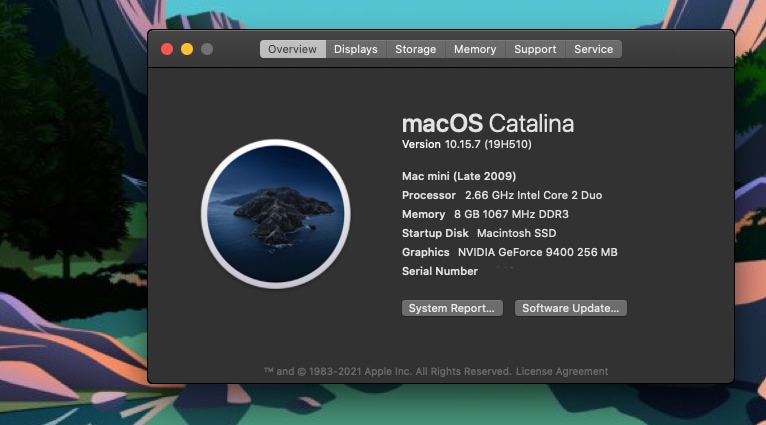Click 'NVIDIA GeForce 9400 256 MB' graphics value
This screenshot has width=766, height=425.
pos(537,252)
